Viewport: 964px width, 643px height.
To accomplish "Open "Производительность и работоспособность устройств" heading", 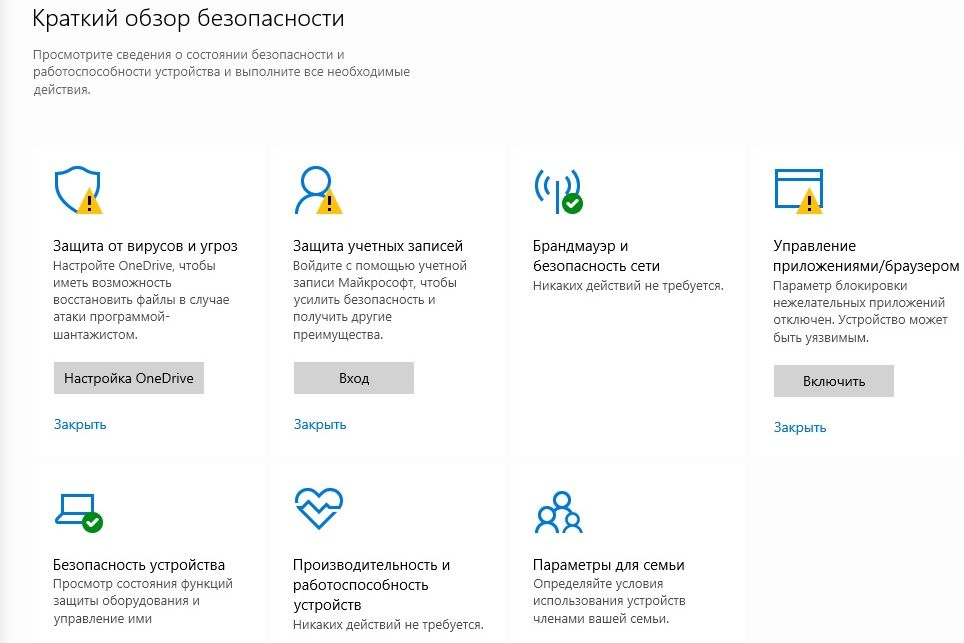I will tap(372, 585).
